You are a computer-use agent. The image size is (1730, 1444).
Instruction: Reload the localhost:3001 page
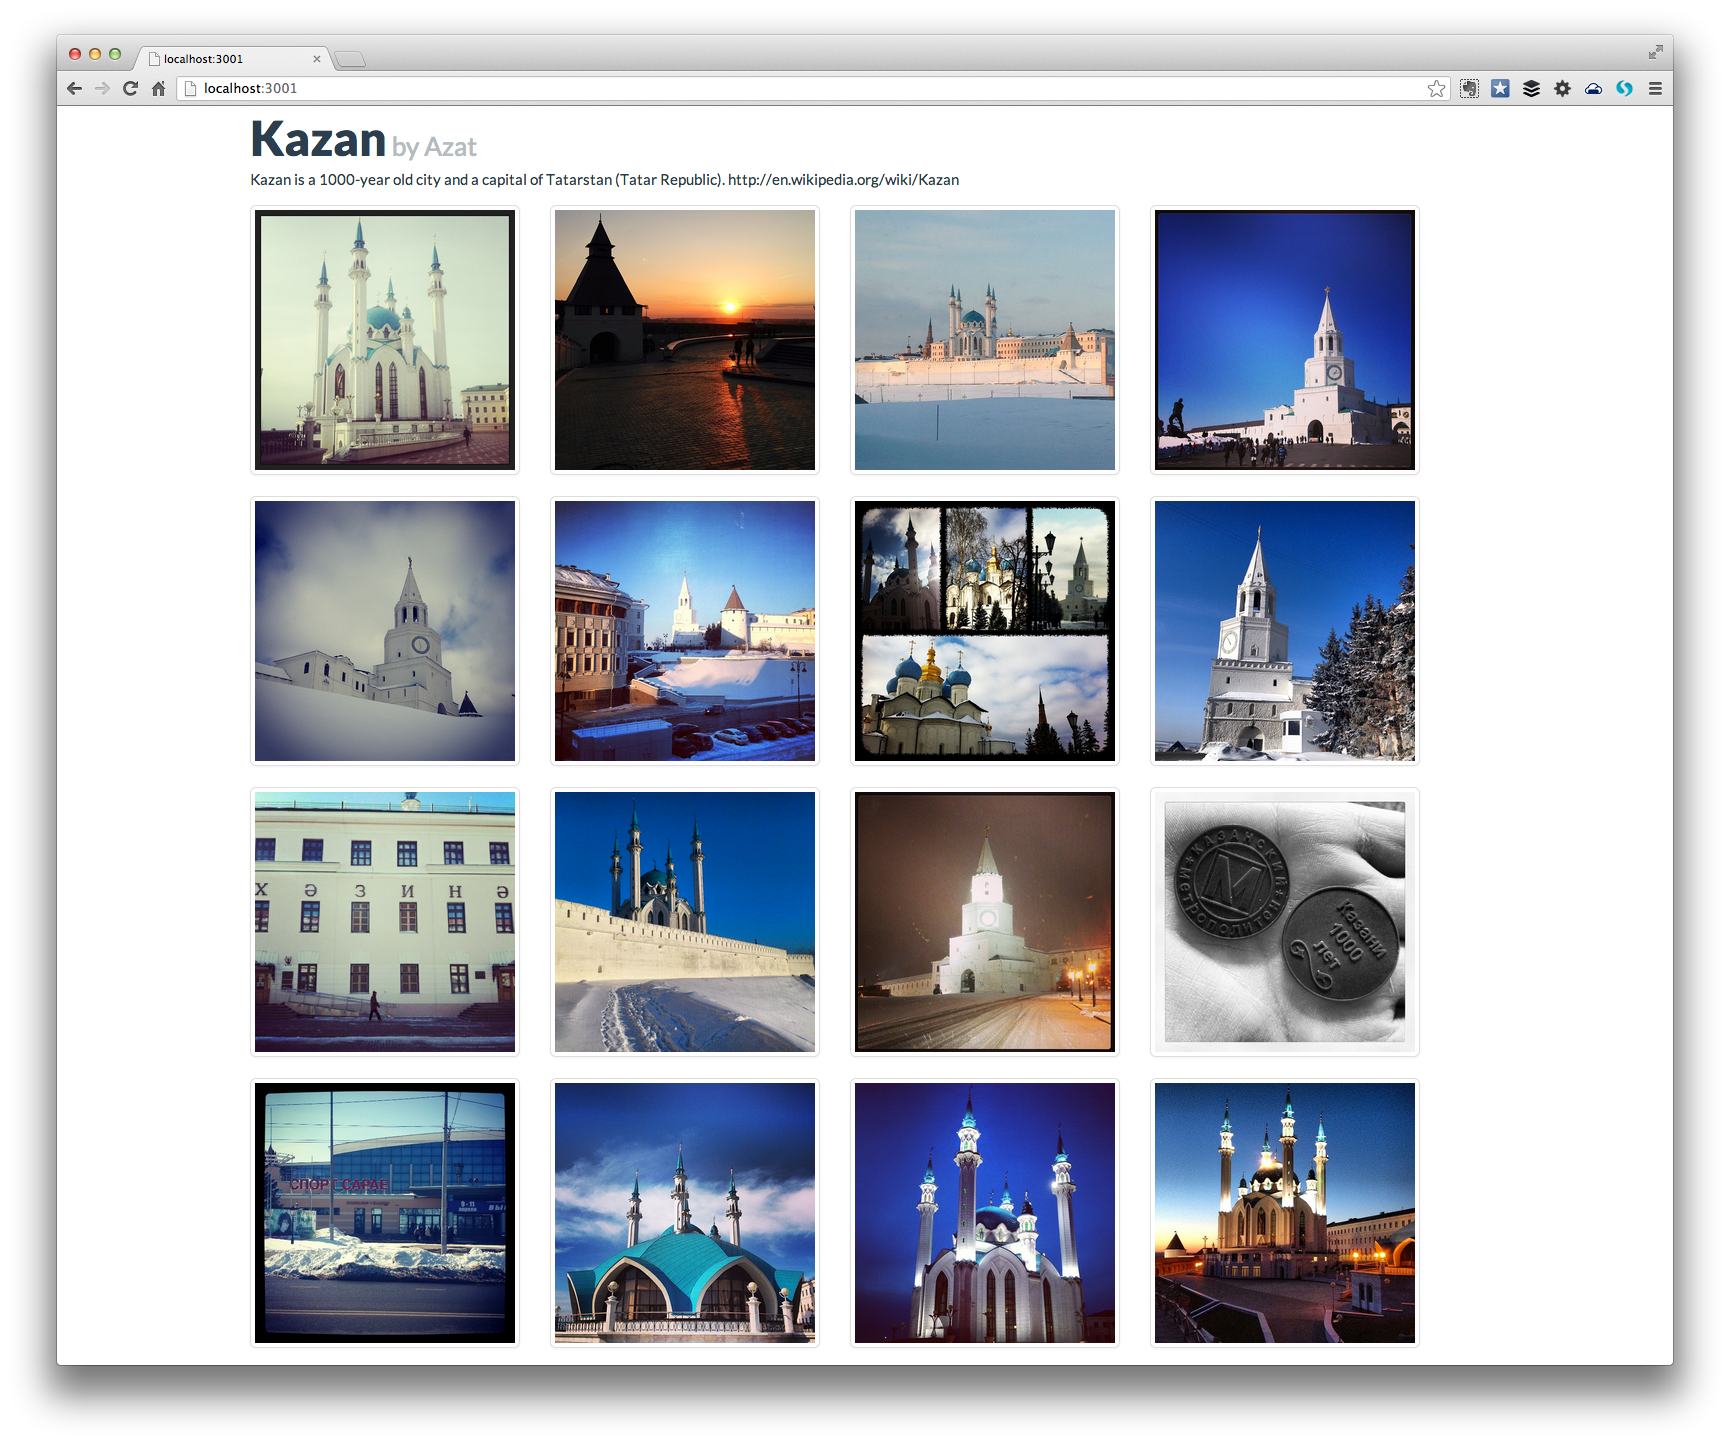(x=131, y=88)
